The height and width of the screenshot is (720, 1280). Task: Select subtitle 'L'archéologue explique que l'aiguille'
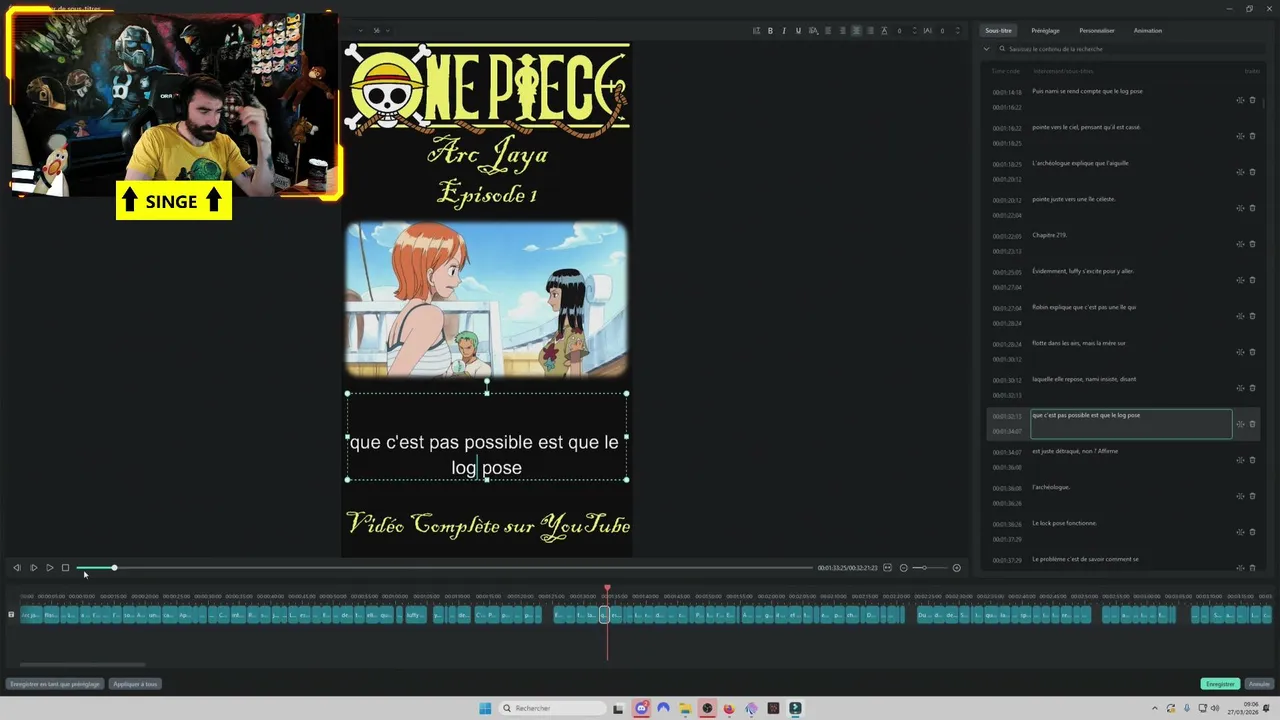(x=1125, y=171)
